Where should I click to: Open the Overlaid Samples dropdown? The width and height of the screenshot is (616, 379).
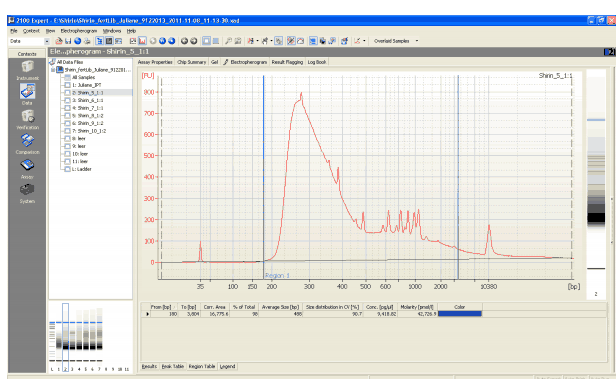(417, 41)
